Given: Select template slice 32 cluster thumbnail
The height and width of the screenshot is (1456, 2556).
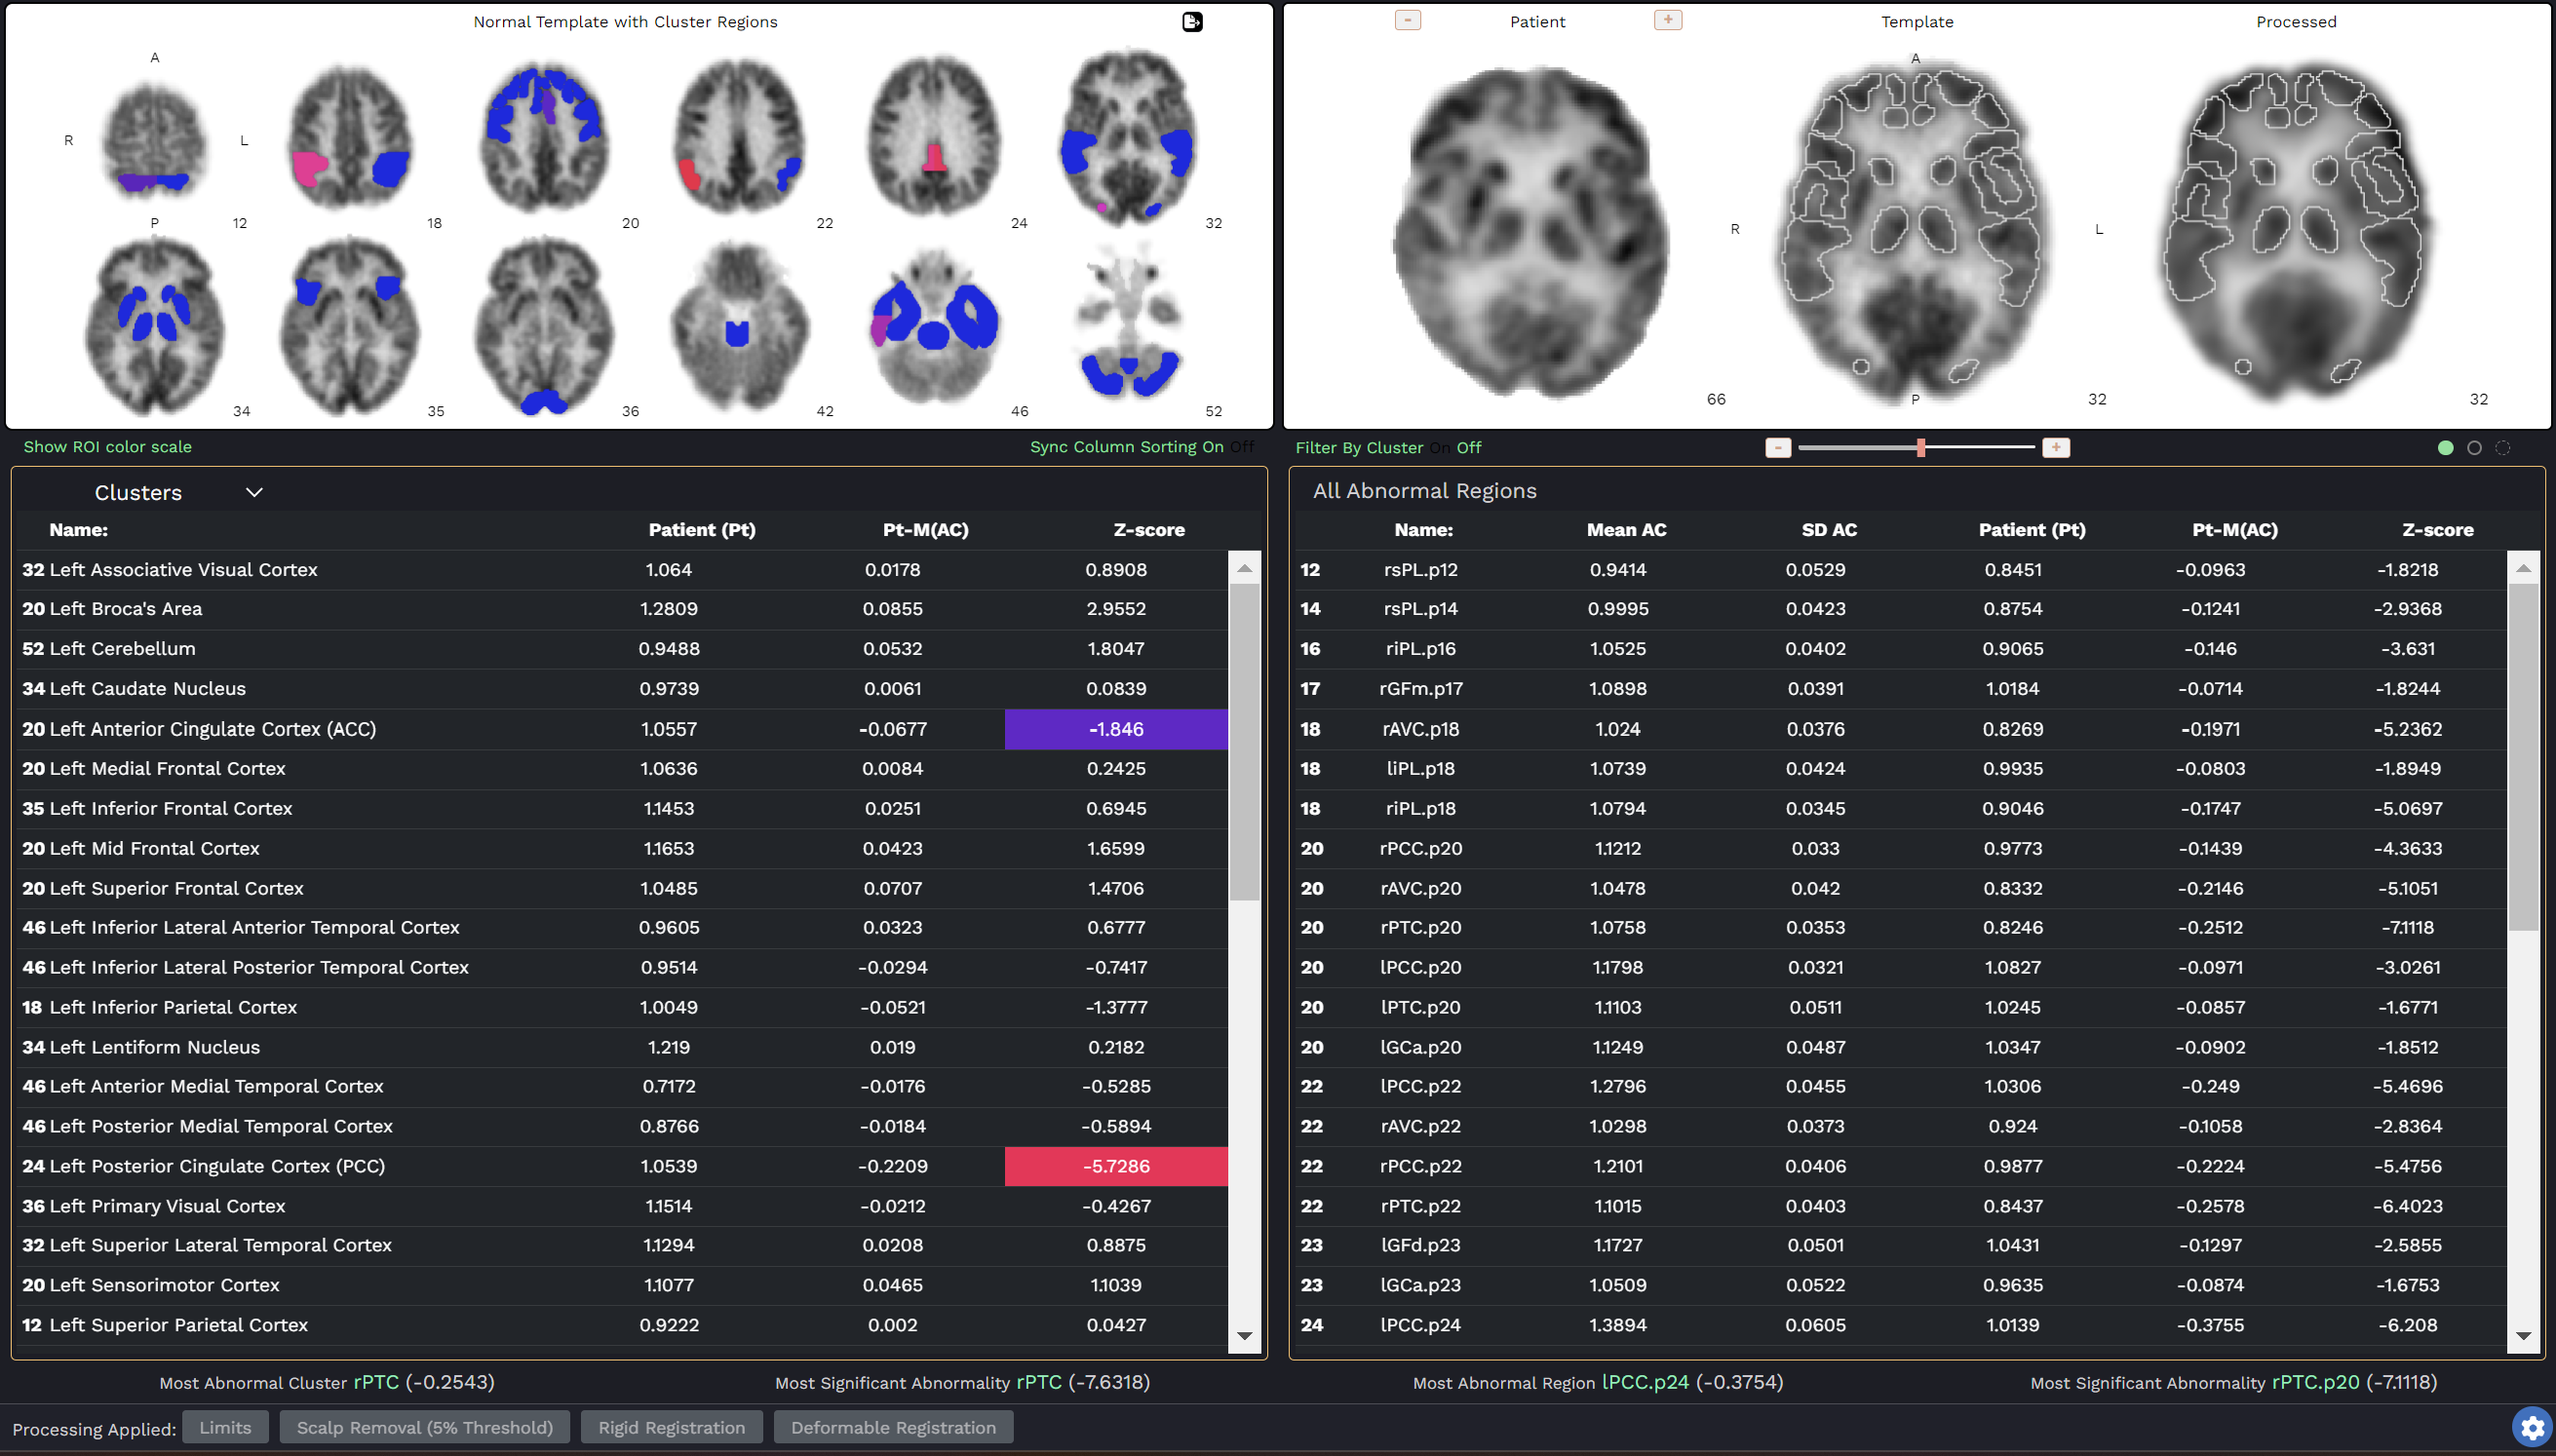Looking at the screenshot, I should coord(1127,136).
